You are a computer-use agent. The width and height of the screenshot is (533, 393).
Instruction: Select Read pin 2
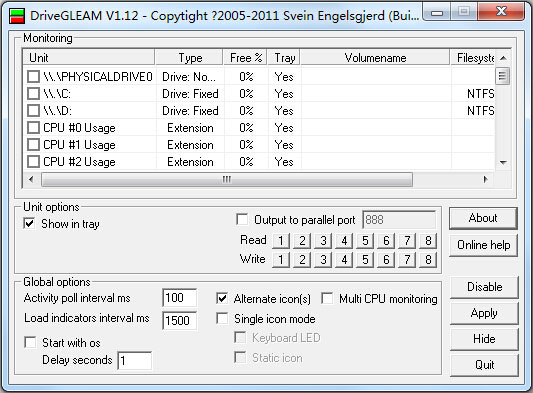tap(302, 241)
